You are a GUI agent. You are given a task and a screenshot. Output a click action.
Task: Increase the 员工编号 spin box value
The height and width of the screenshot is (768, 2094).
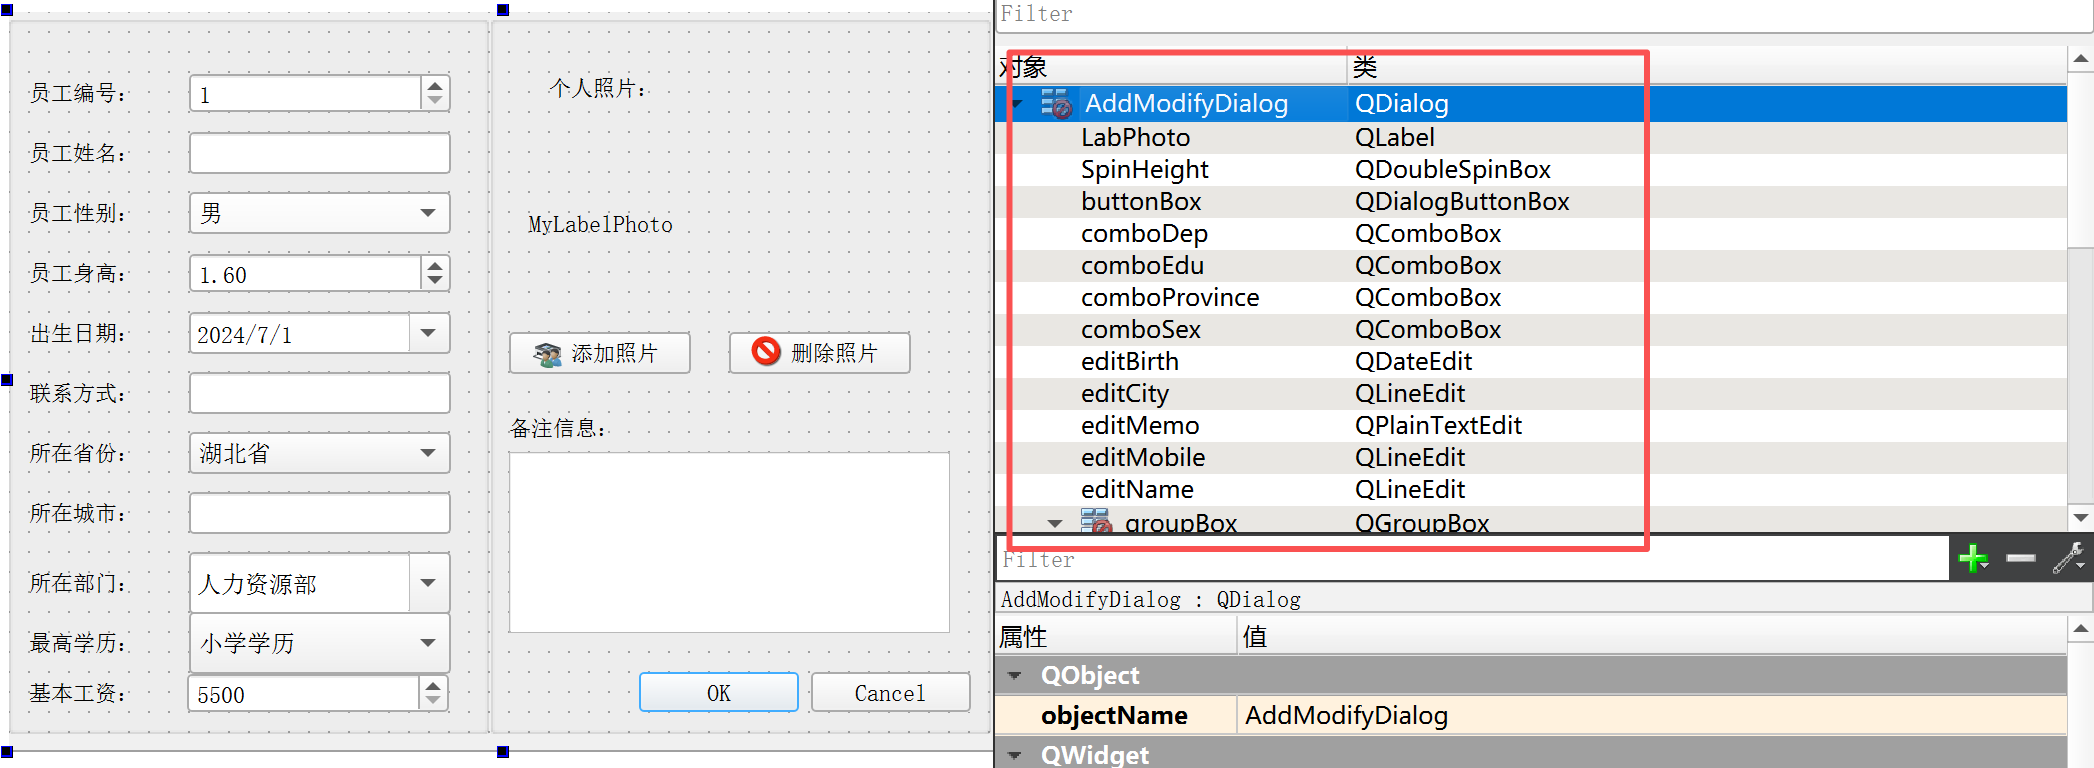(435, 86)
